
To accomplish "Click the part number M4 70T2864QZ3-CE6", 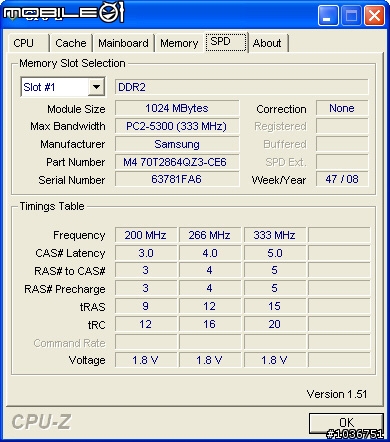I will pyautogui.click(x=177, y=162).
